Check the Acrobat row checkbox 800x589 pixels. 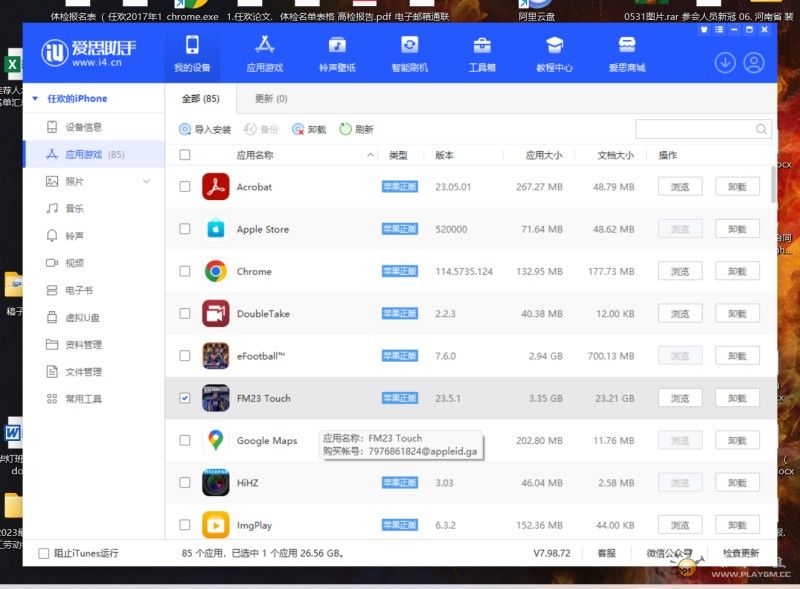(x=185, y=187)
